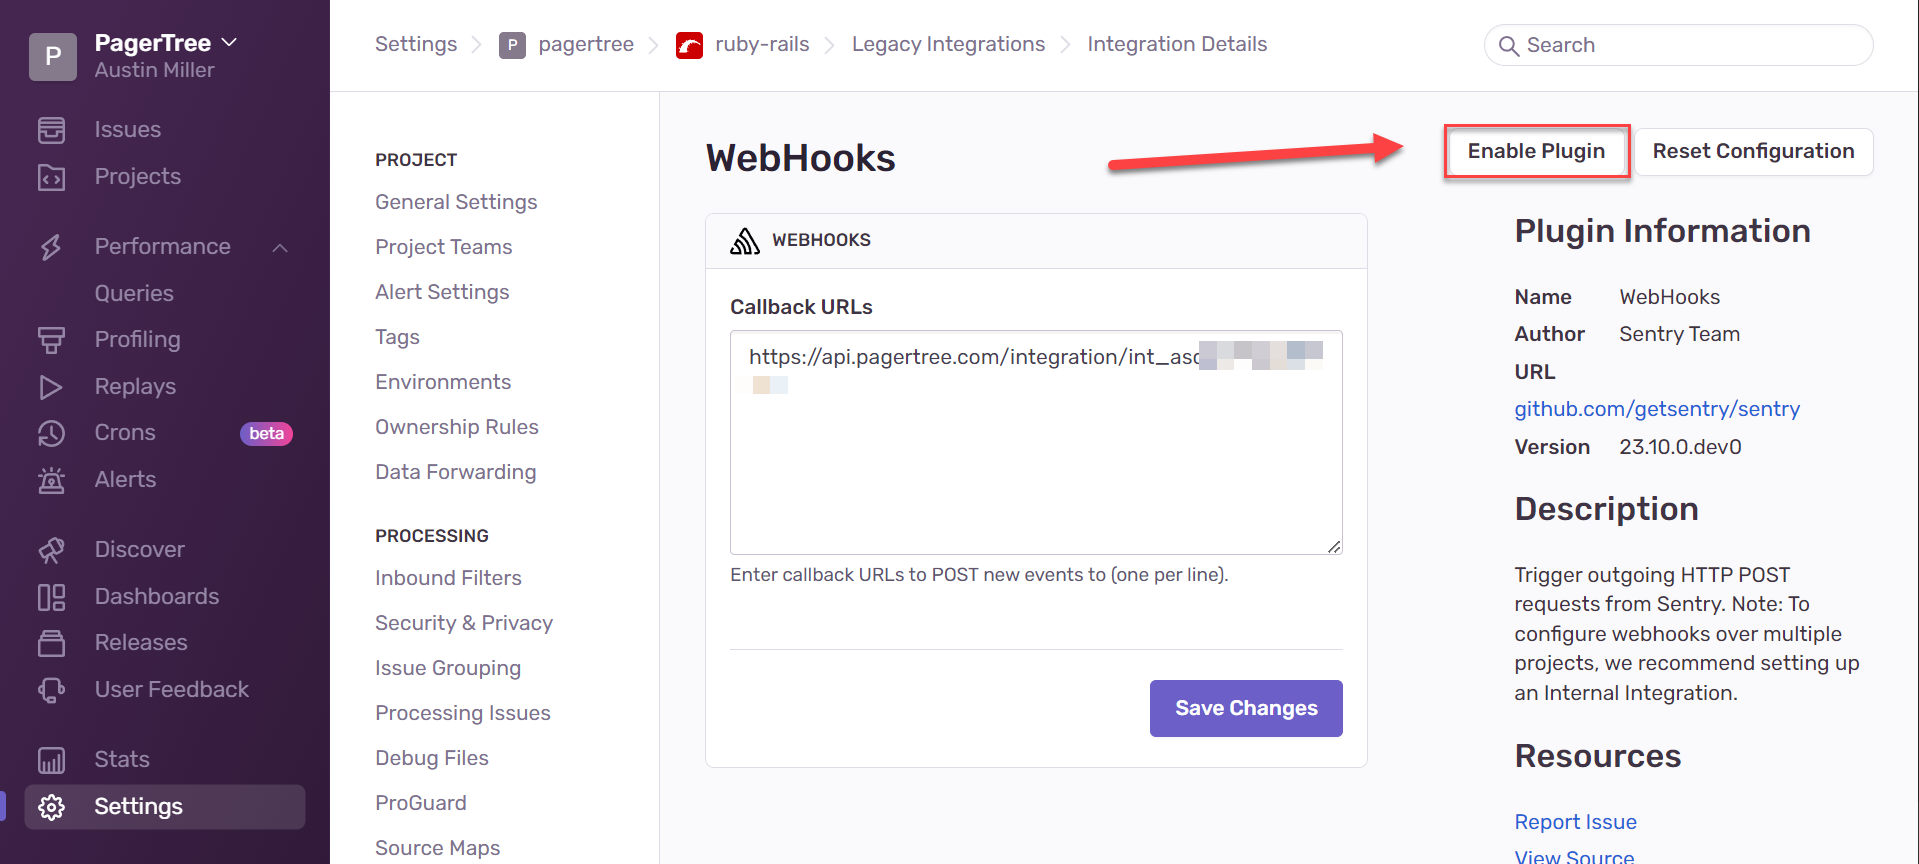Click the Search input field

pyautogui.click(x=1678, y=45)
